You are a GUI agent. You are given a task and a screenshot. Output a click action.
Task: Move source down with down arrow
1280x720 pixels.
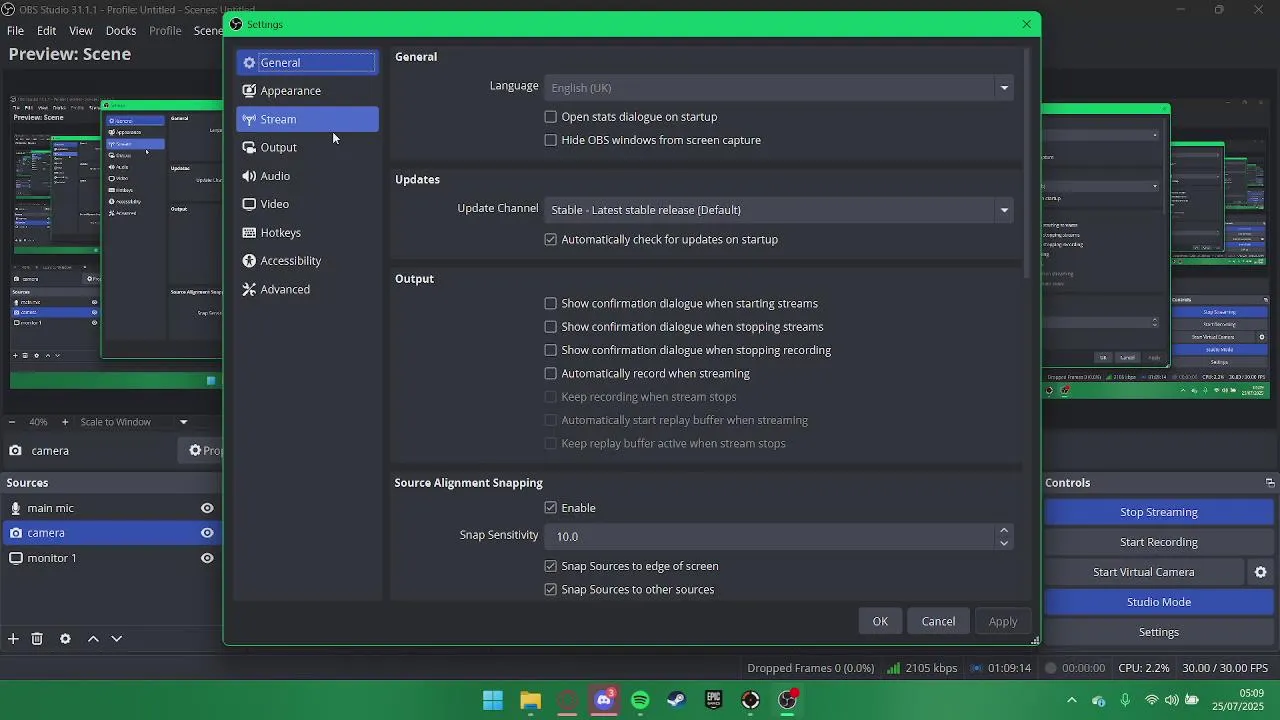[x=116, y=639]
